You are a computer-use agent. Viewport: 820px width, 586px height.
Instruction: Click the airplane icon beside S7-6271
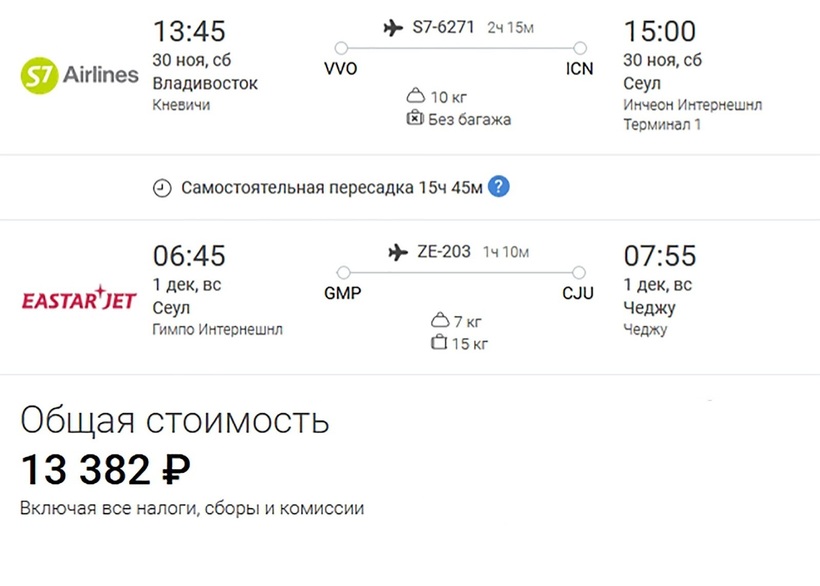click(x=393, y=28)
